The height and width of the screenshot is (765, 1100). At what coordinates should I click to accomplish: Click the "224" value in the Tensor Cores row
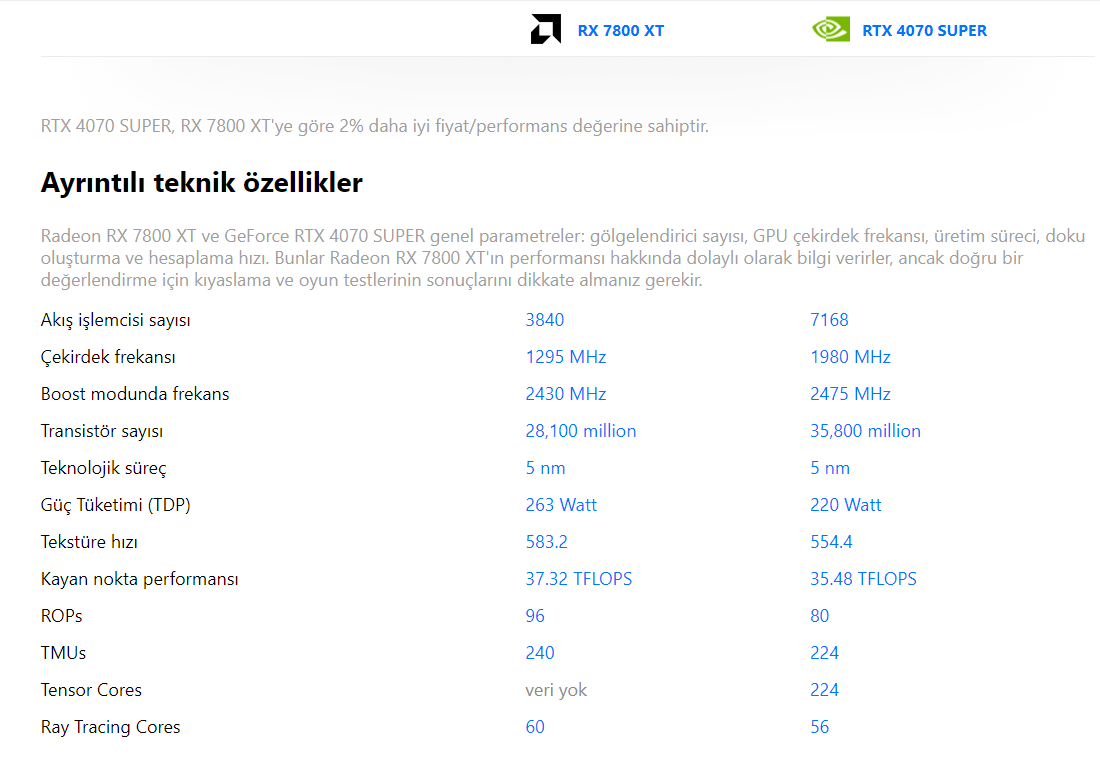click(x=824, y=691)
